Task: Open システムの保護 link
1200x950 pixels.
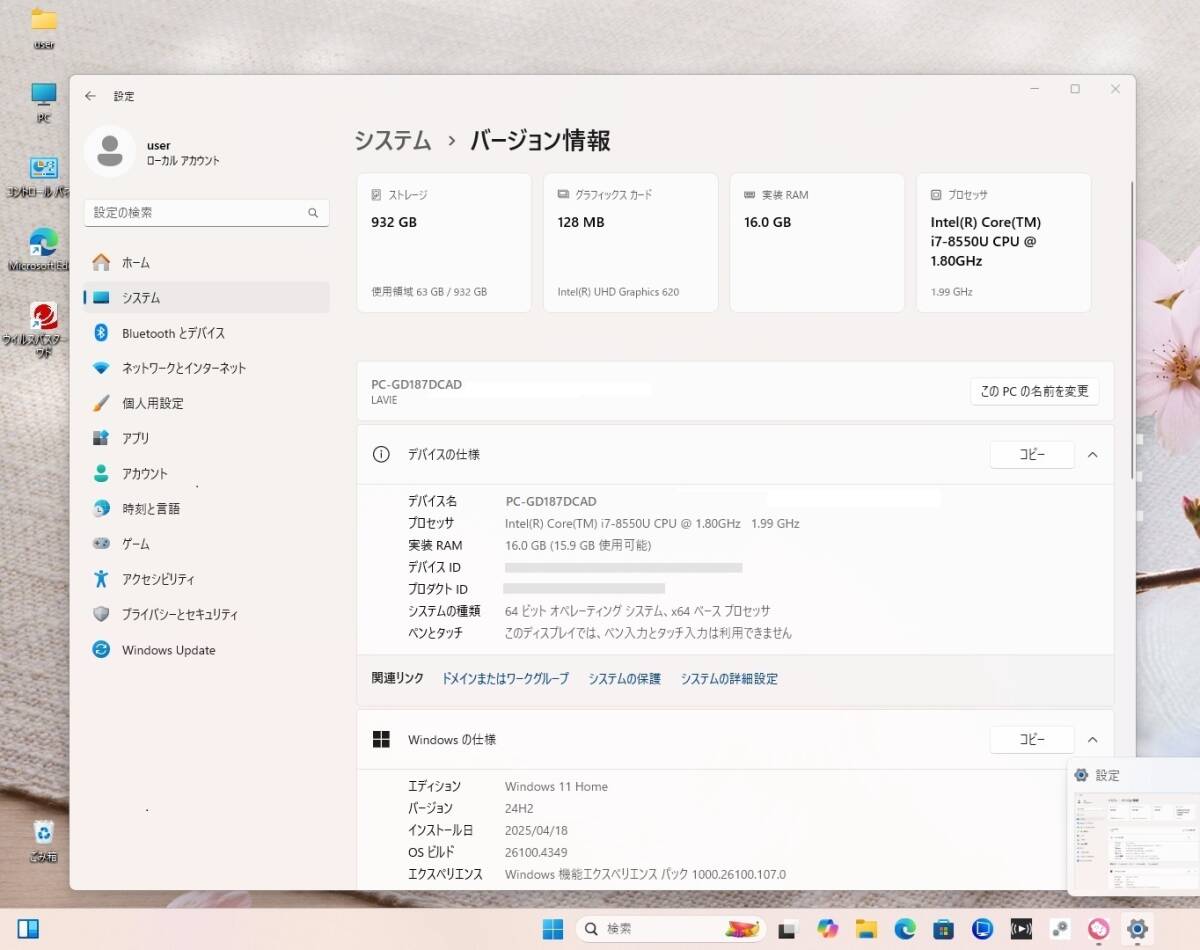Action: [x=624, y=679]
